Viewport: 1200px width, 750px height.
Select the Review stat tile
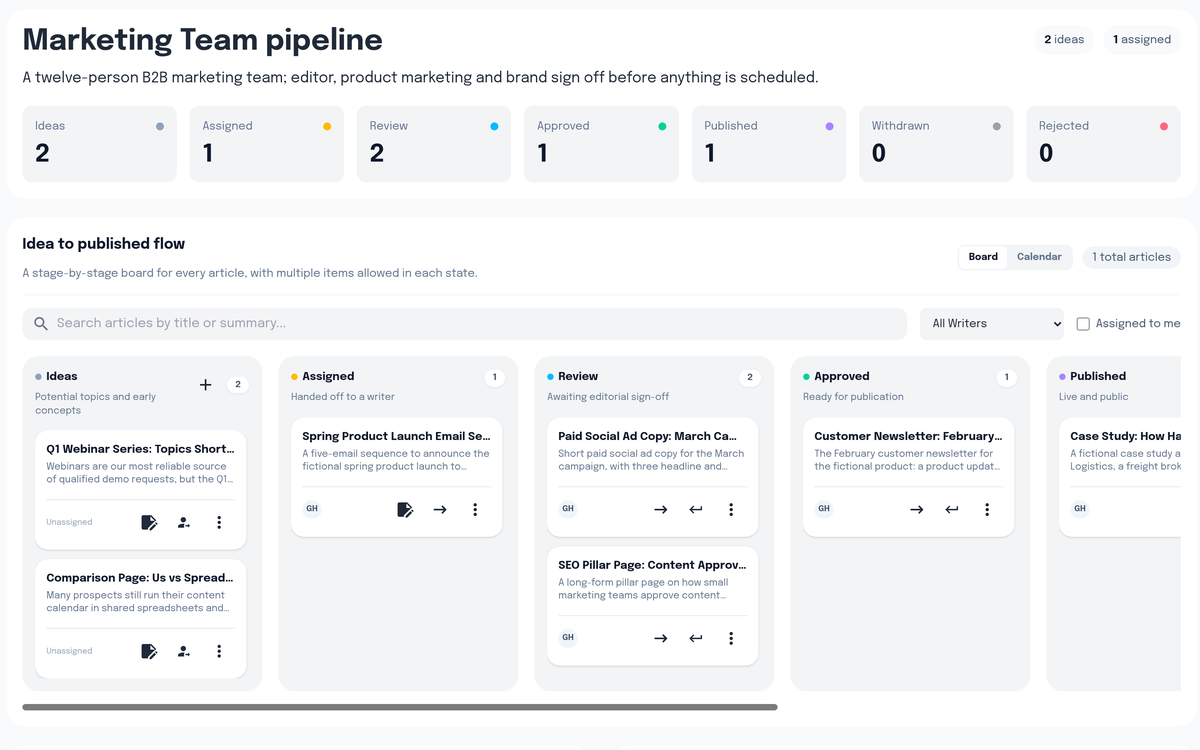(x=434, y=144)
